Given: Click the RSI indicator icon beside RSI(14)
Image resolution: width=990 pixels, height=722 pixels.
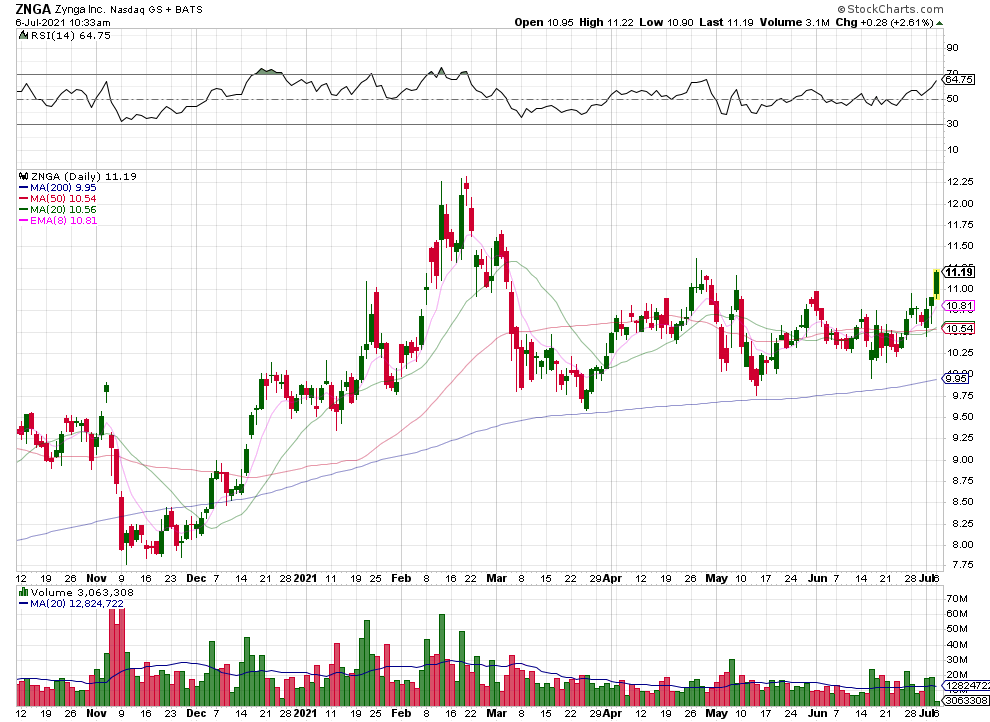Looking at the screenshot, I should (x=23, y=35).
